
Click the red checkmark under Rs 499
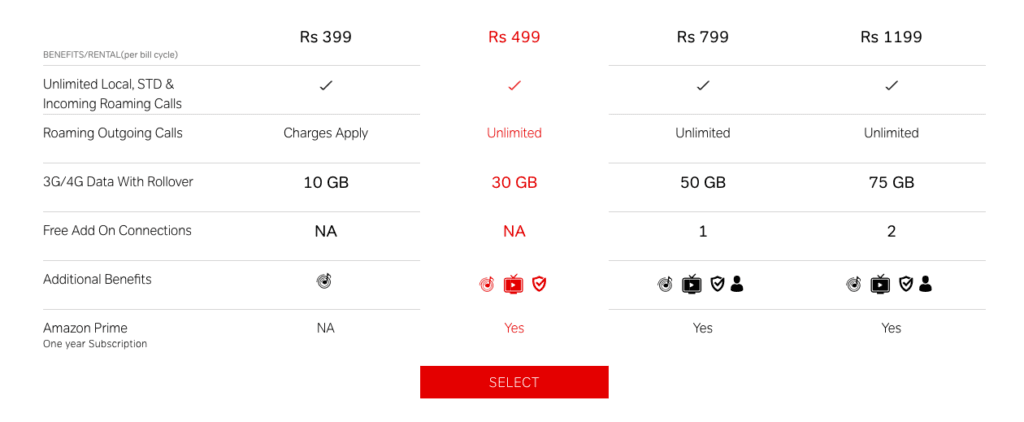(x=515, y=86)
